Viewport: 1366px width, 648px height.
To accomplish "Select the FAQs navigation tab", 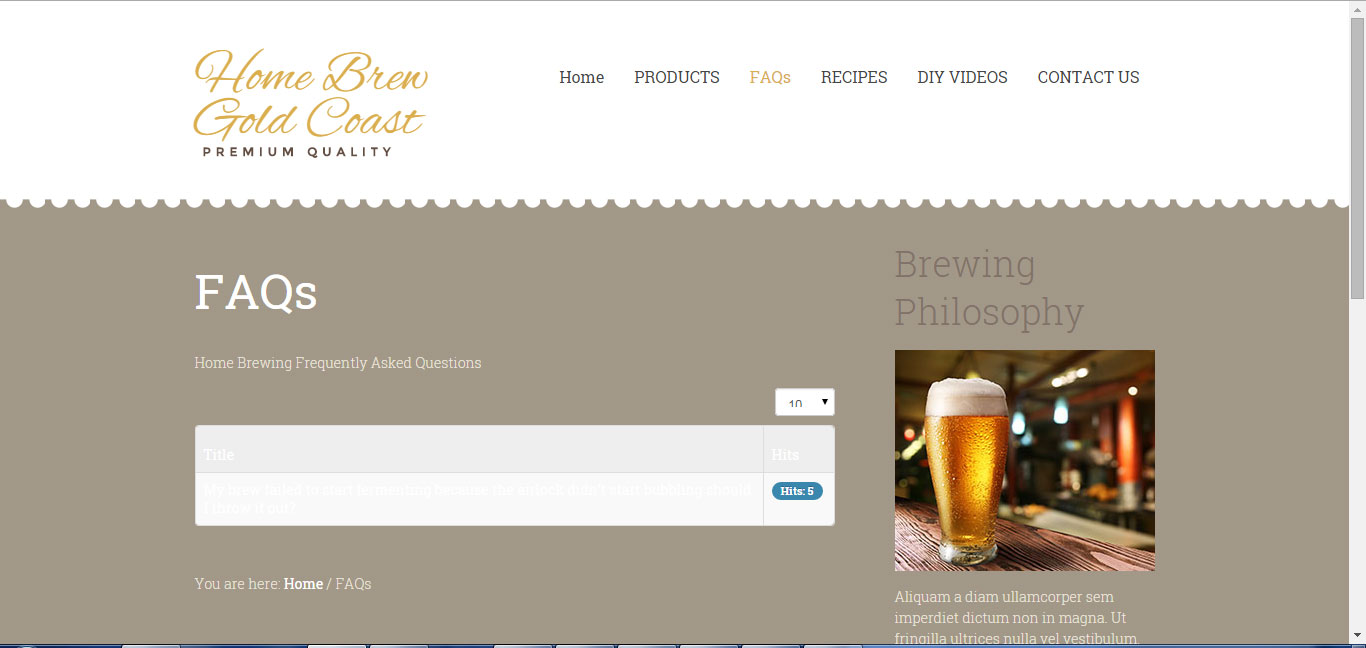I will click(x=770, y=77).
